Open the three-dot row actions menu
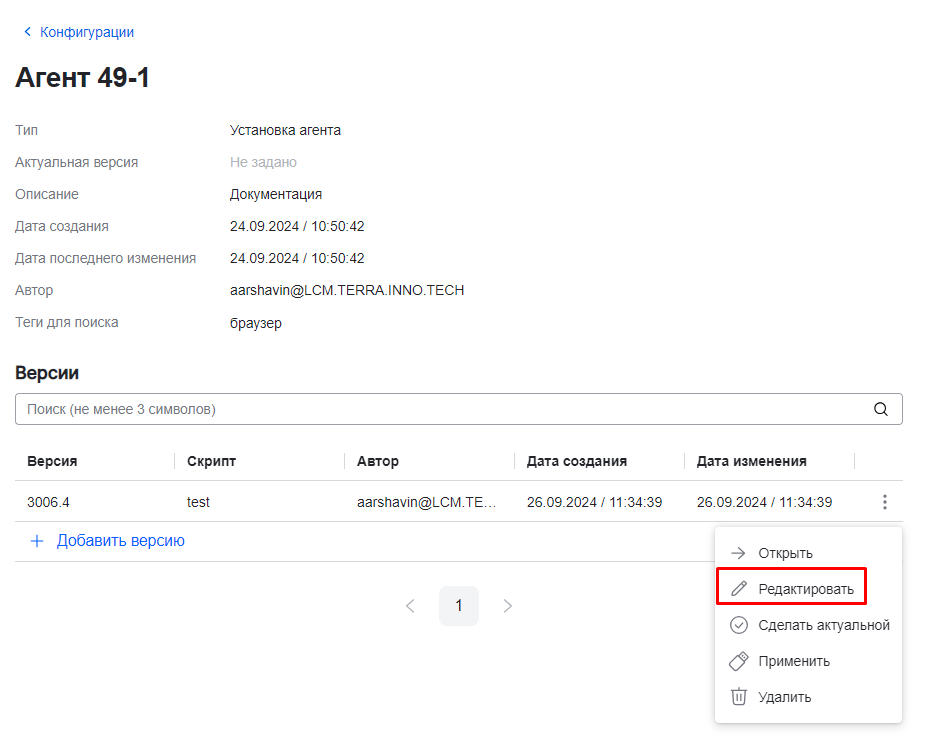Image resolution: width=936 pixels, height=740 pixels. 884,502
